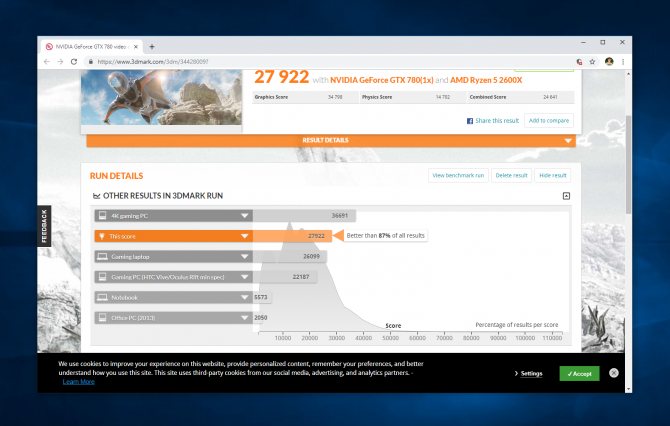Reload the page with refresh icon

coord(74,62)
